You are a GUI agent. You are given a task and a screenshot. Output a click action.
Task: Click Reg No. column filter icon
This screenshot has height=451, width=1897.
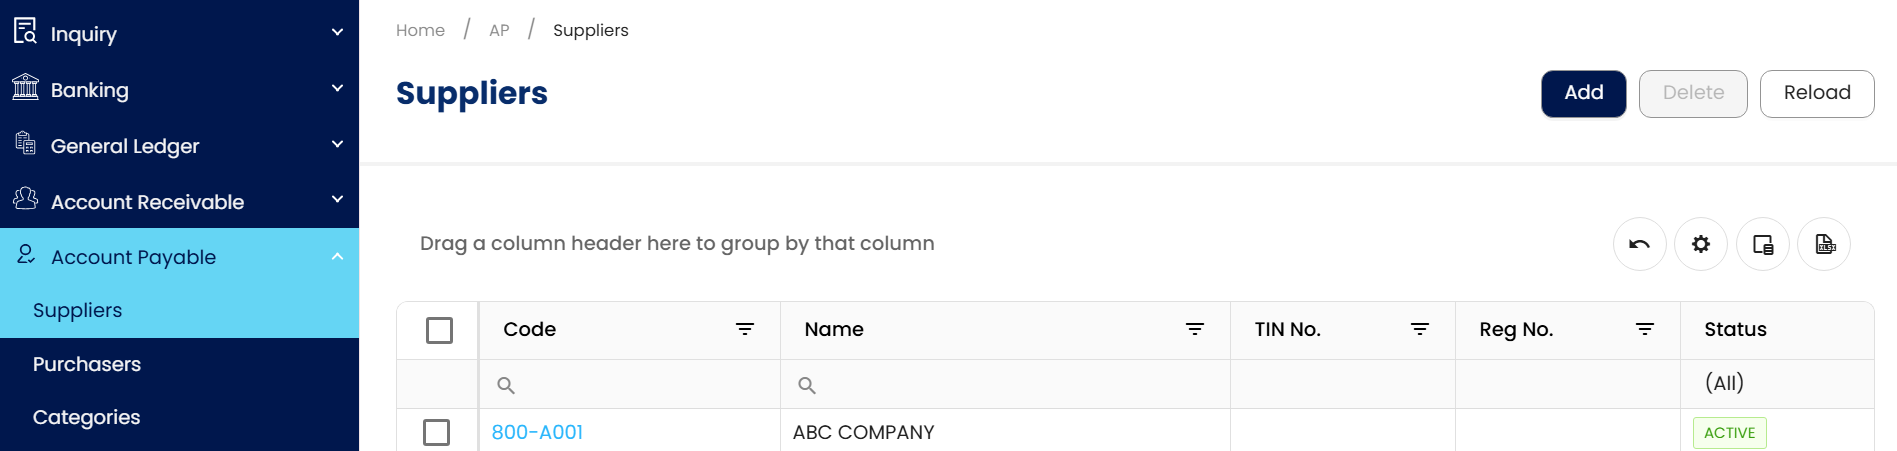[x=1645, y=329]
